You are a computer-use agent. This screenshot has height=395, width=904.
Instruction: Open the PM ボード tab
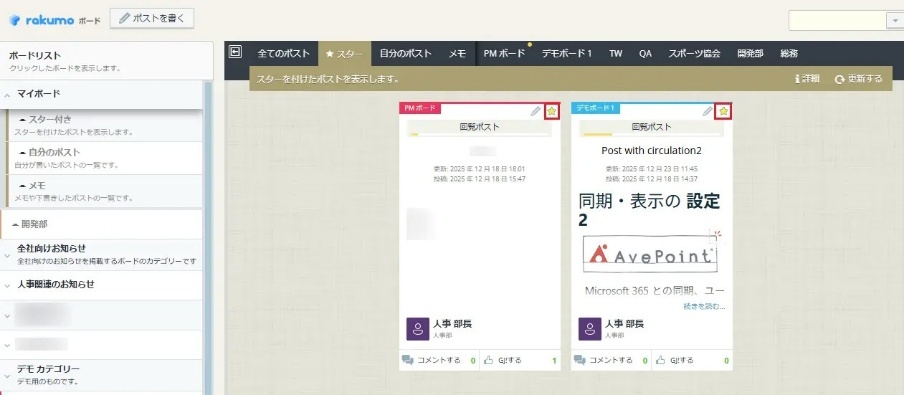point(504,53)
